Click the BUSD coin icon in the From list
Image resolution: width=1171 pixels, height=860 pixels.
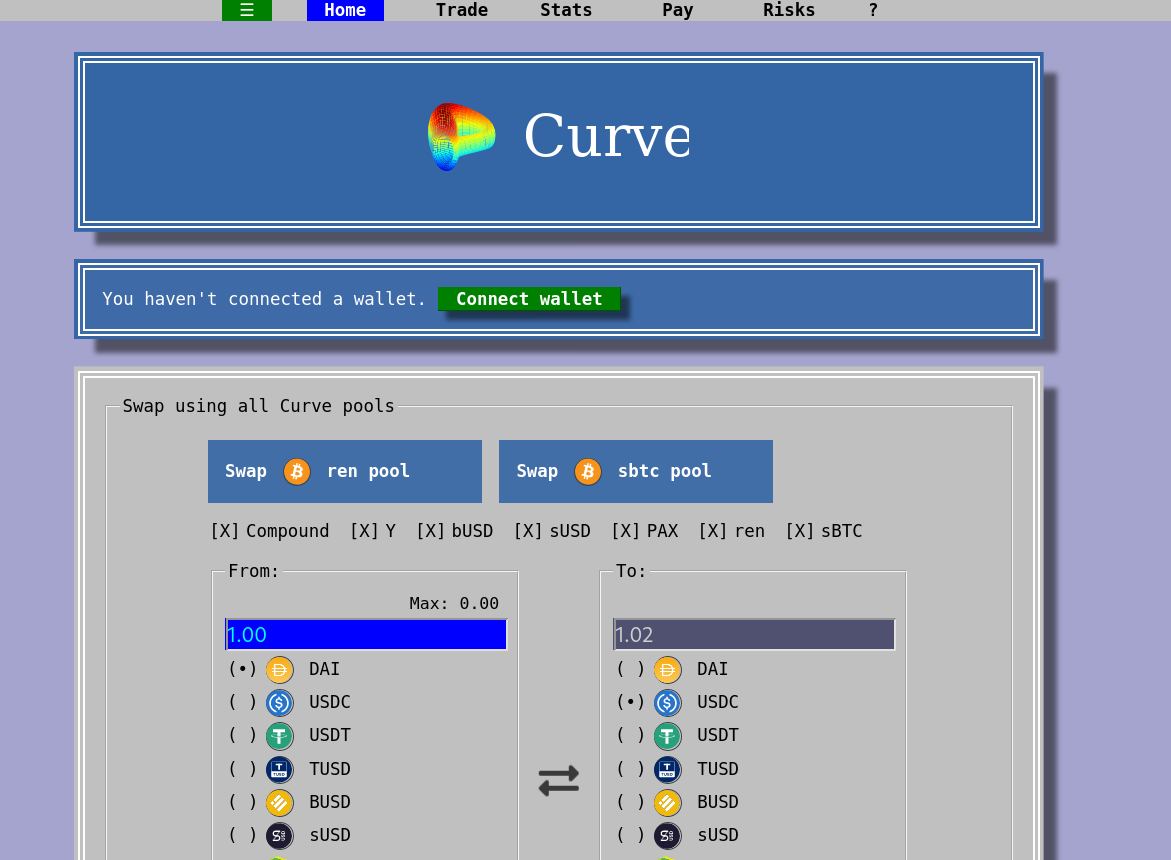(x=279, y=803)
